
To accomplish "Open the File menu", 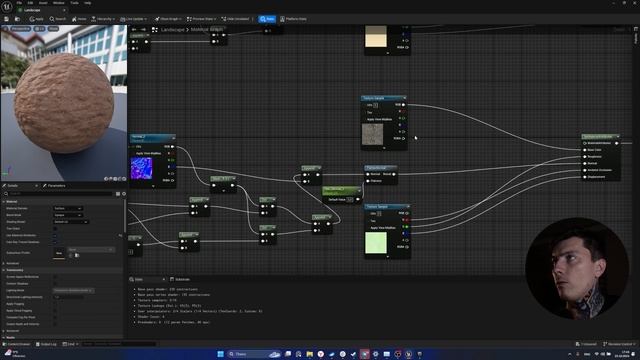I will tap(19, 3).
